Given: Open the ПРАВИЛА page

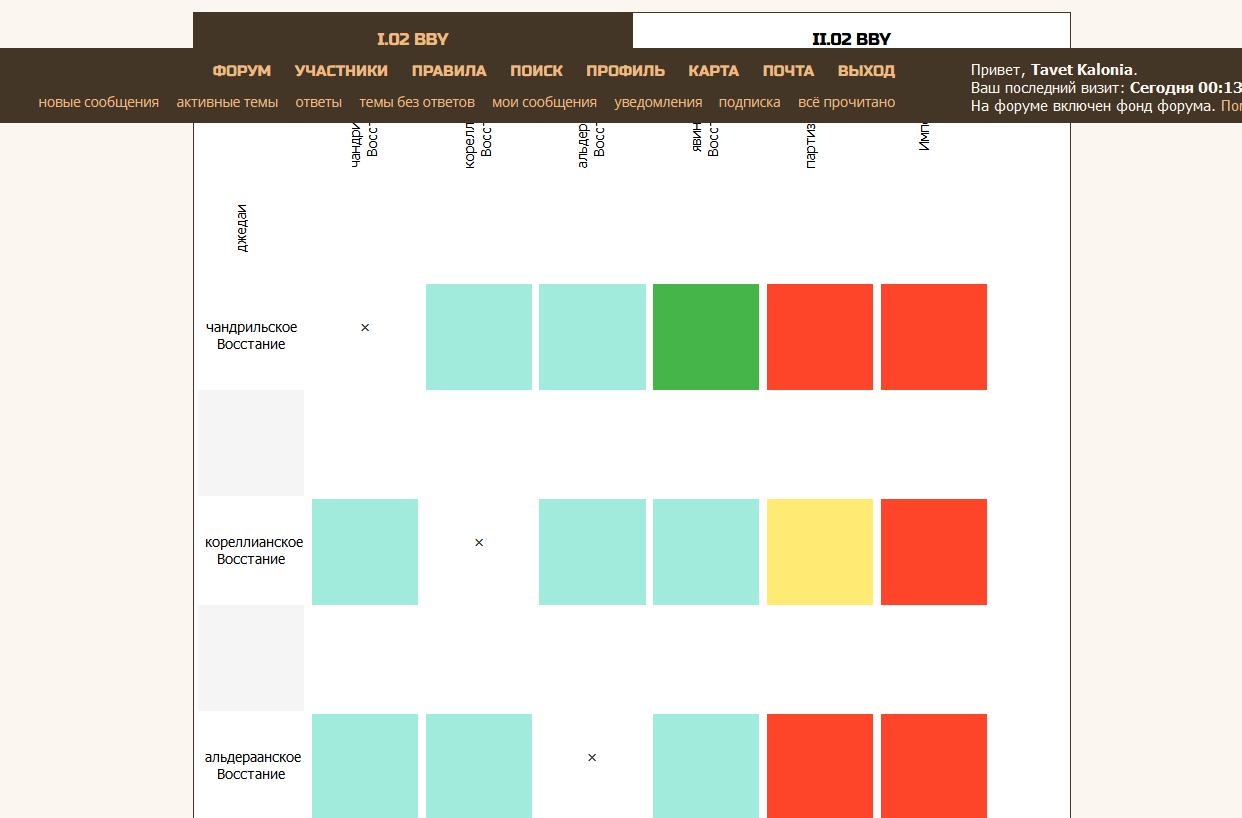Looking at the screenshot, I should (x=449, y=71).
